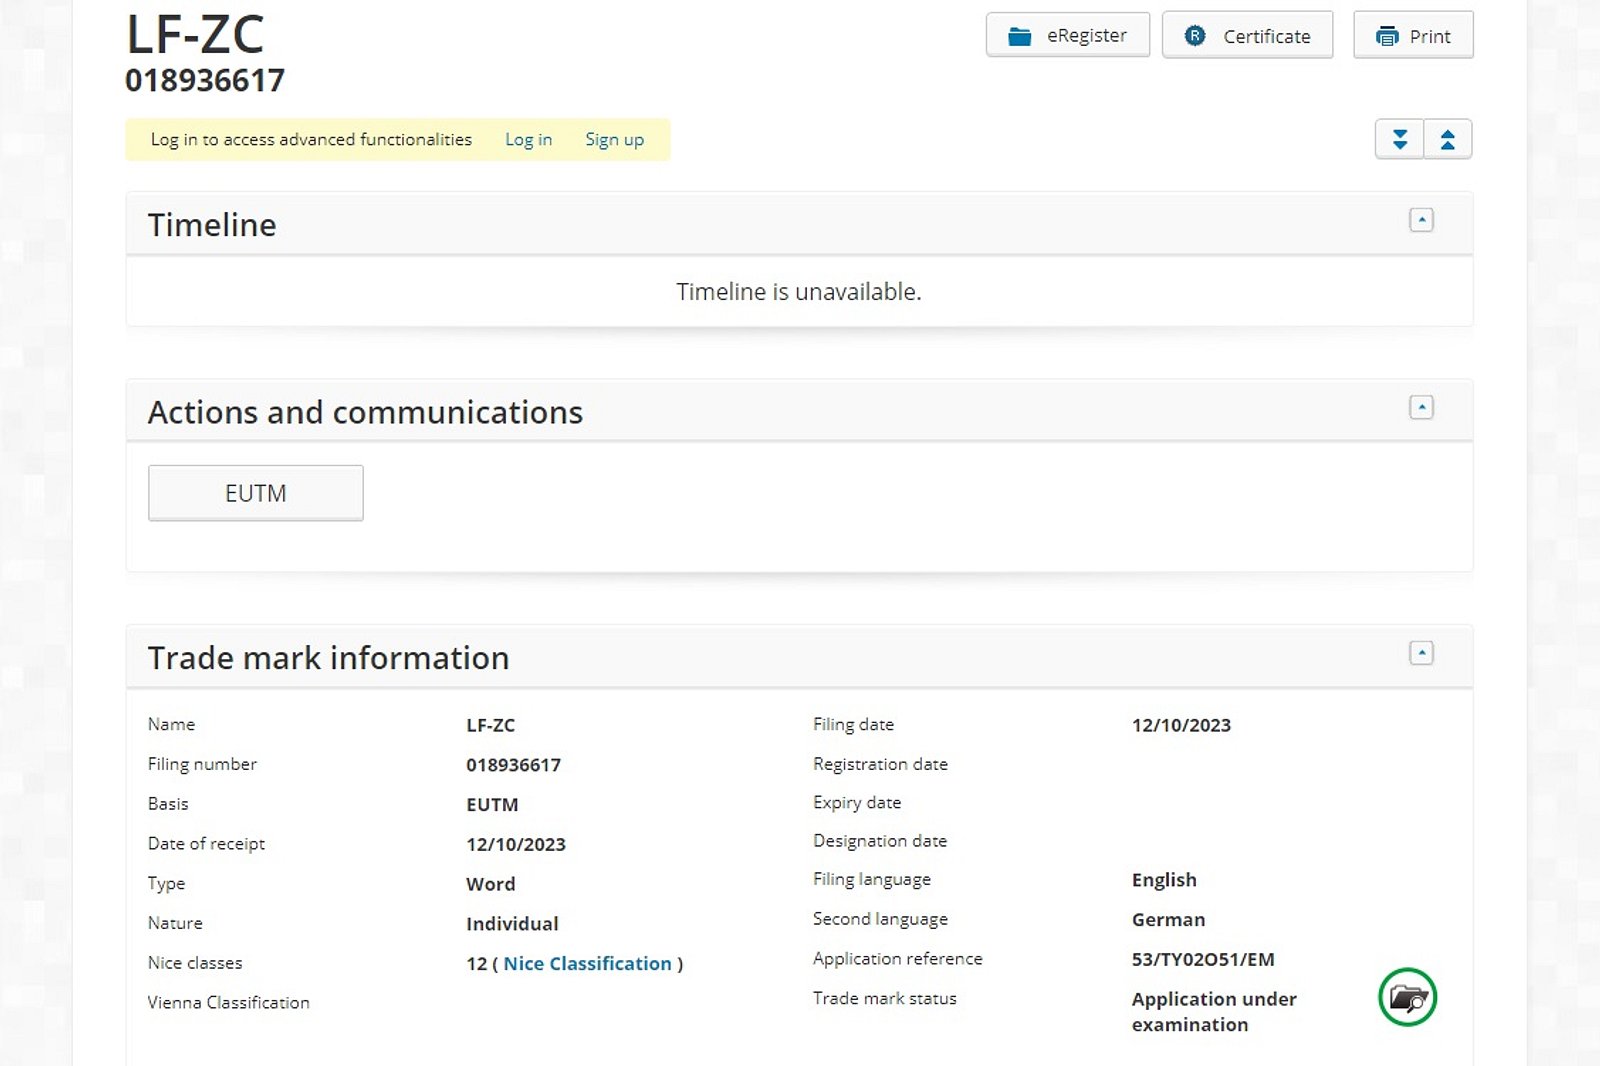Select the Timeline is unavailable message
This screenshot has height=1066, width=1600.
799,292
